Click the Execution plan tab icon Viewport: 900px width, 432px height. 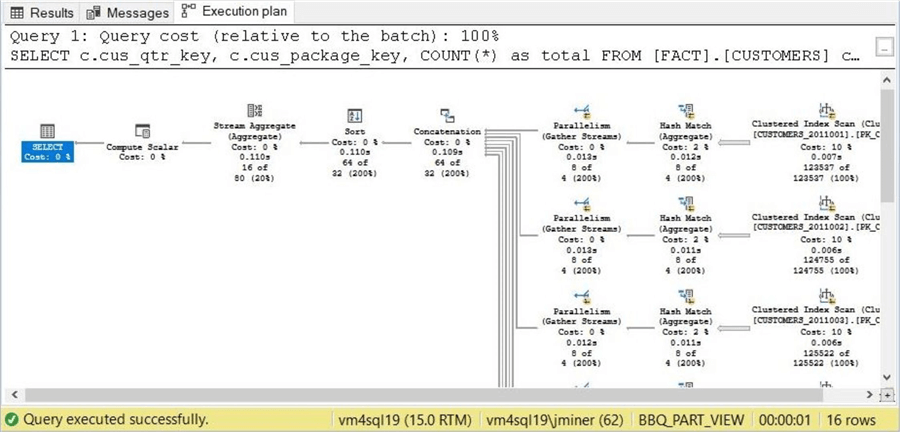point(188,10)
